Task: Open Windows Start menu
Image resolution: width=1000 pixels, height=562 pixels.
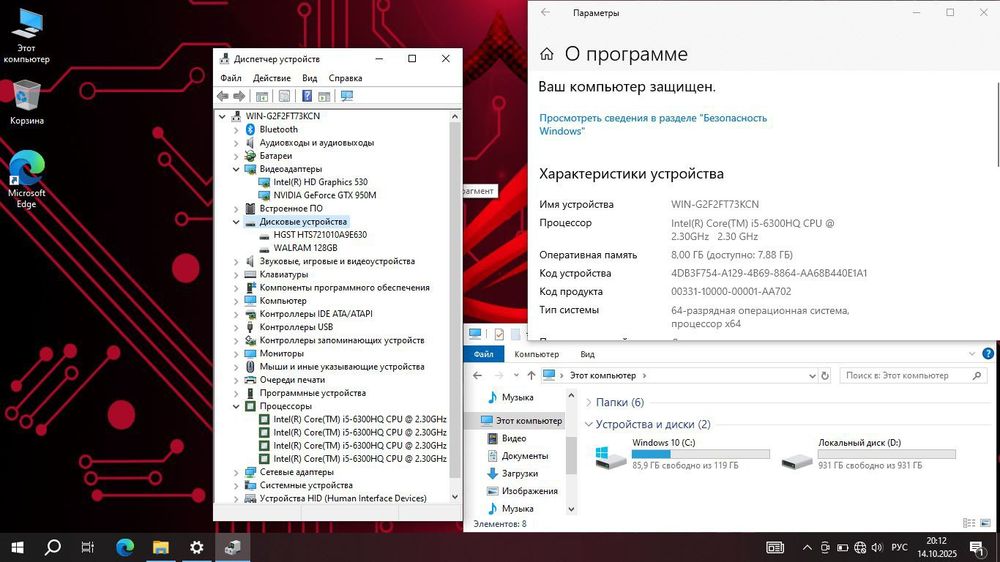Action: tap(17, 547)
